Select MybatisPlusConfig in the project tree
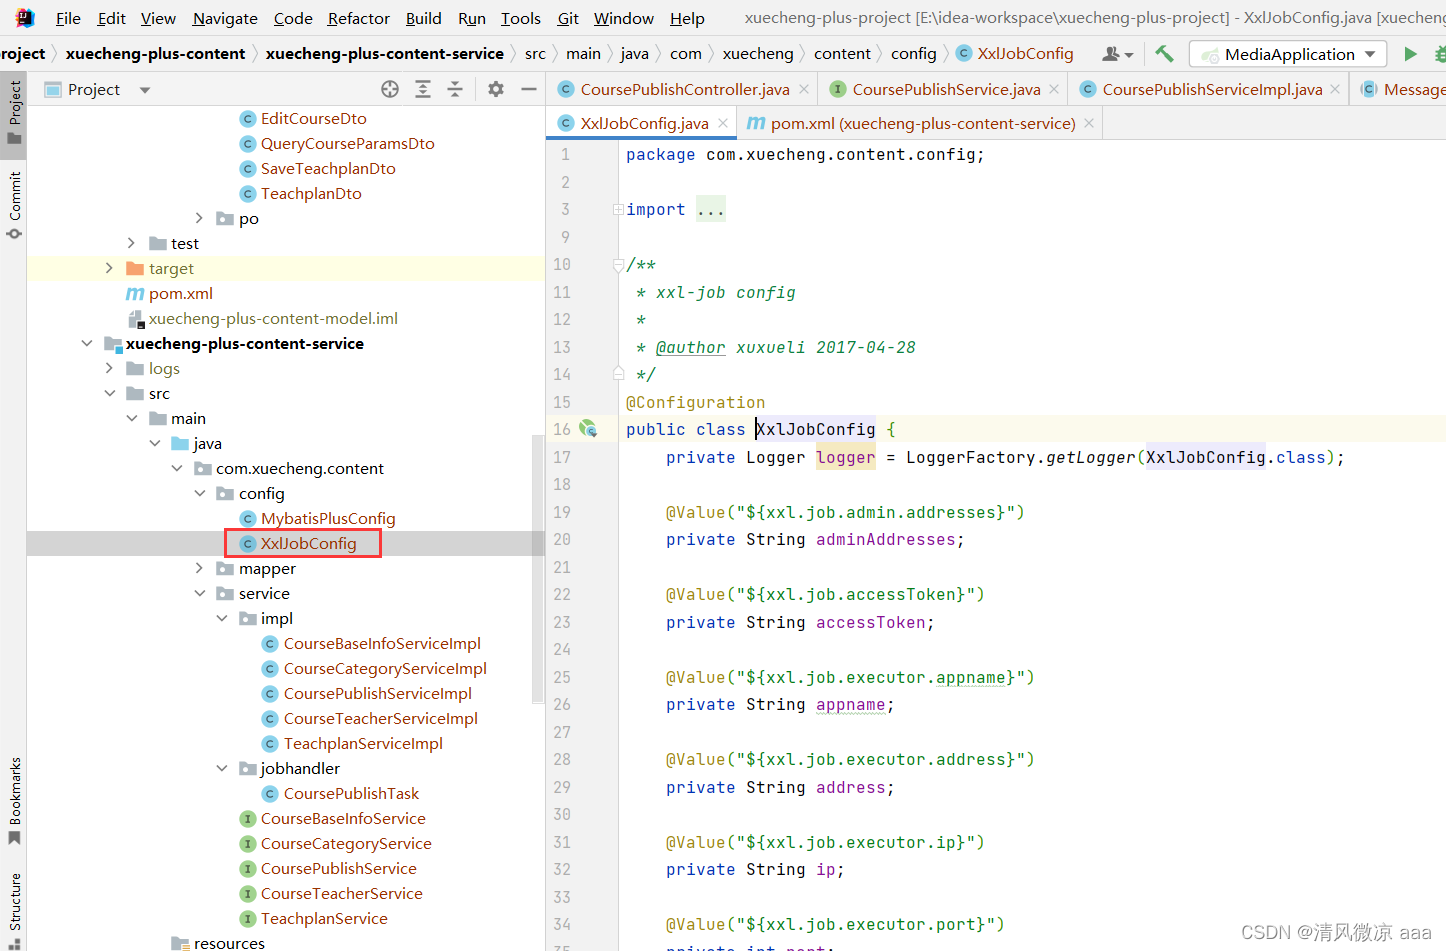 pyautogui.click(x=328, y=518)
